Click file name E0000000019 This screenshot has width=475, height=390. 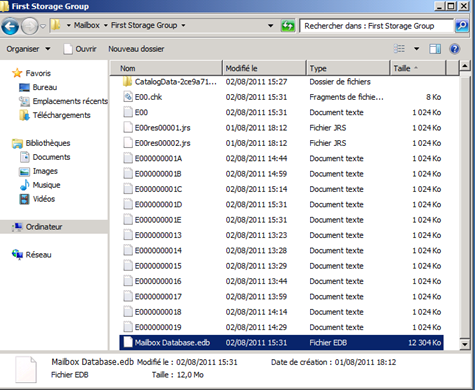[x=158, y=327]
